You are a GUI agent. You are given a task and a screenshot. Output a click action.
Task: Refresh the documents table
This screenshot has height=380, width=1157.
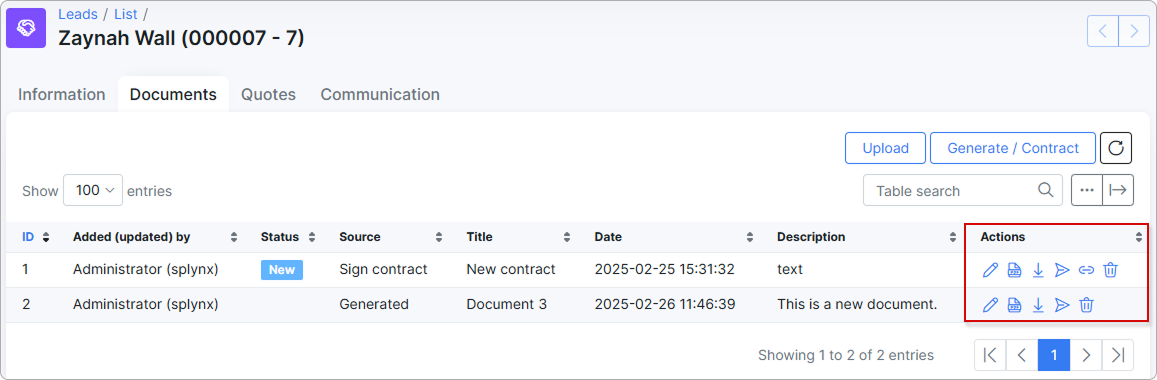(1116, 148)
